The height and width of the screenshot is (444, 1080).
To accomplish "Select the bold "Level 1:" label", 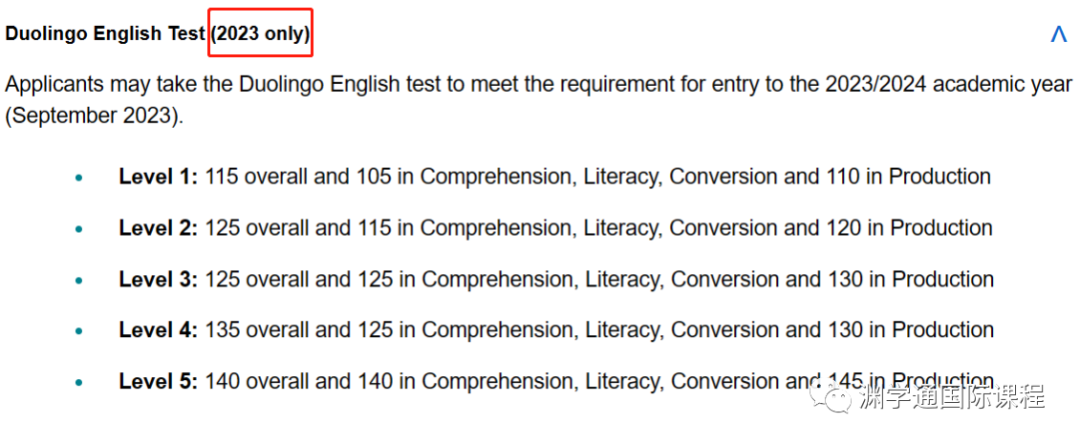I will click(x=158, y=177).
